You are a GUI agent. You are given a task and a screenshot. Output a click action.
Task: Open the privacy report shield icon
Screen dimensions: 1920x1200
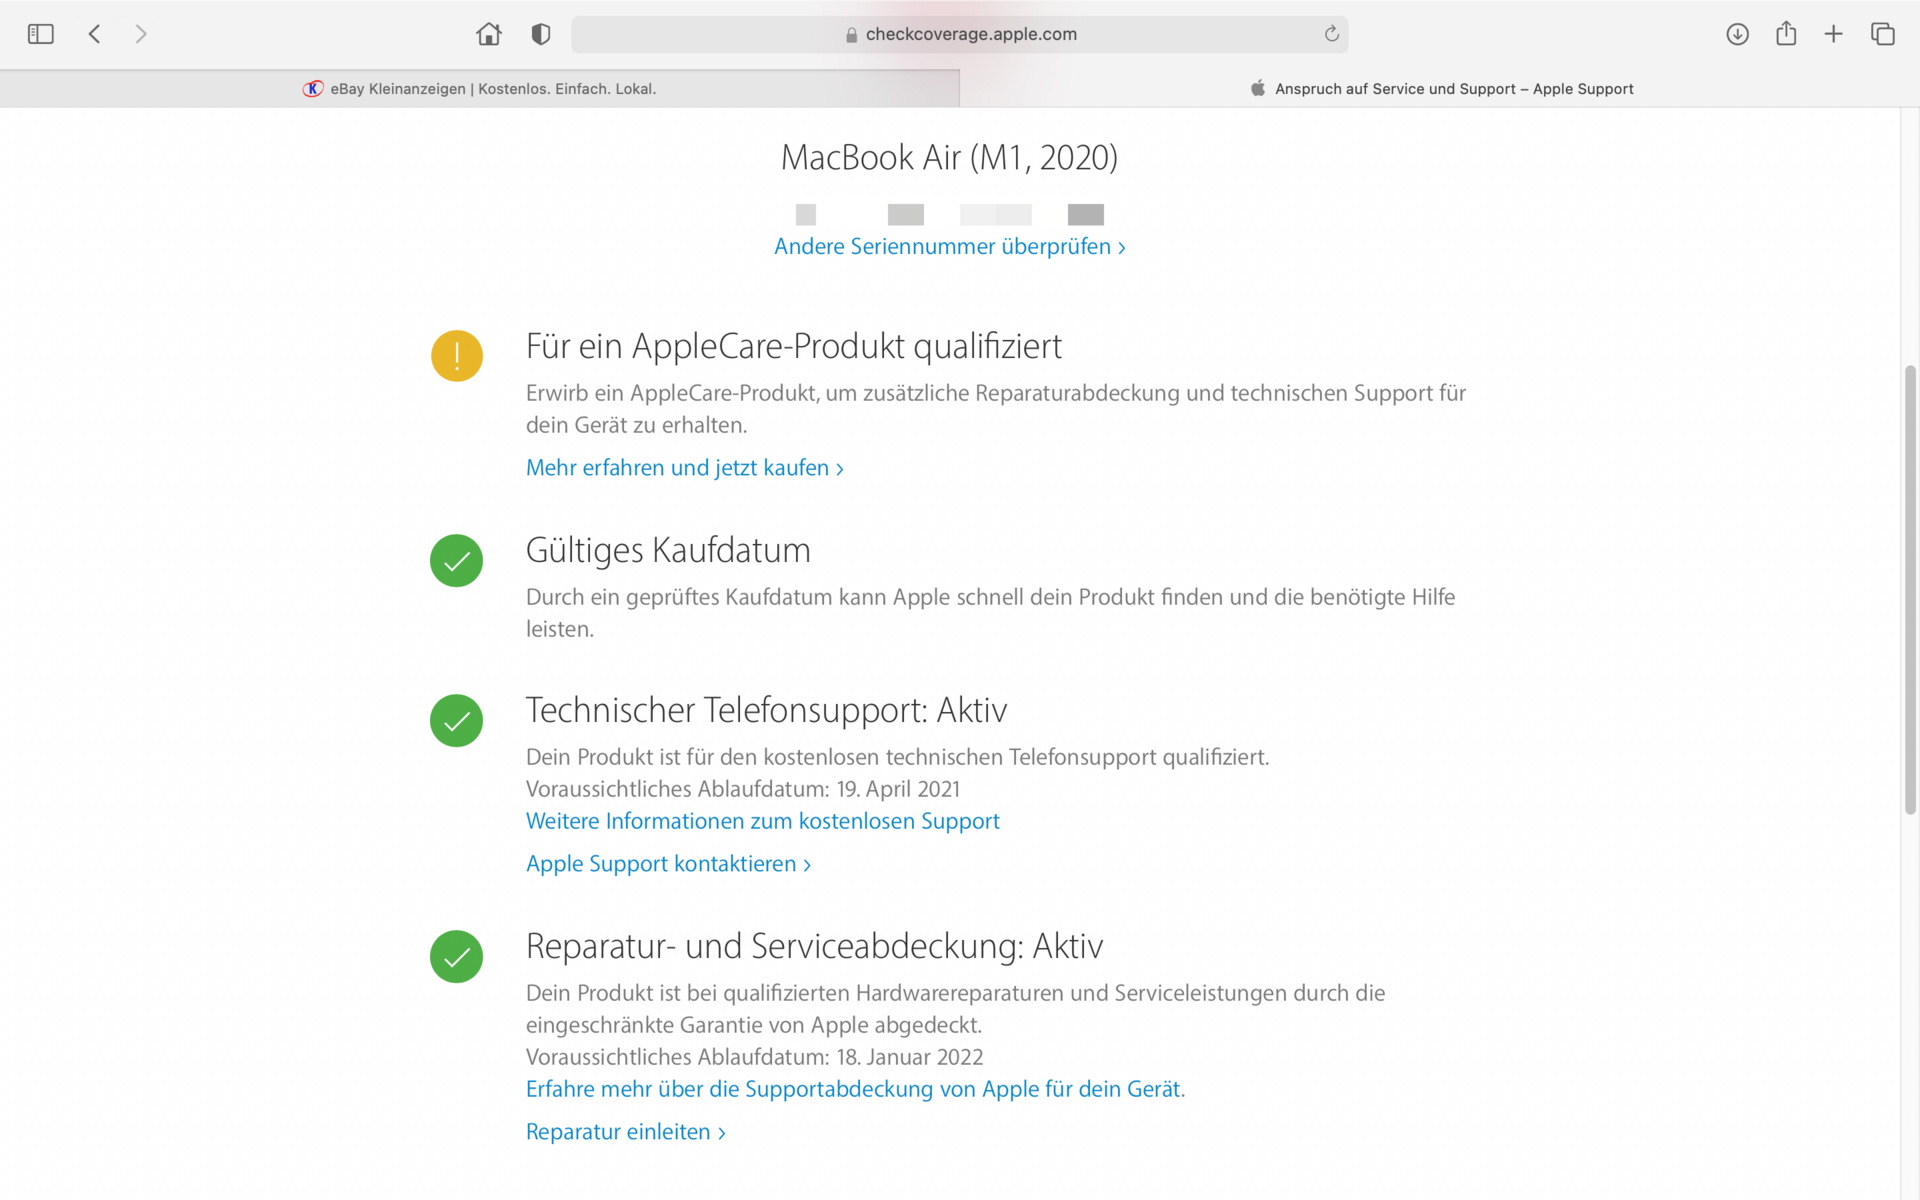(x=541, y=34)
